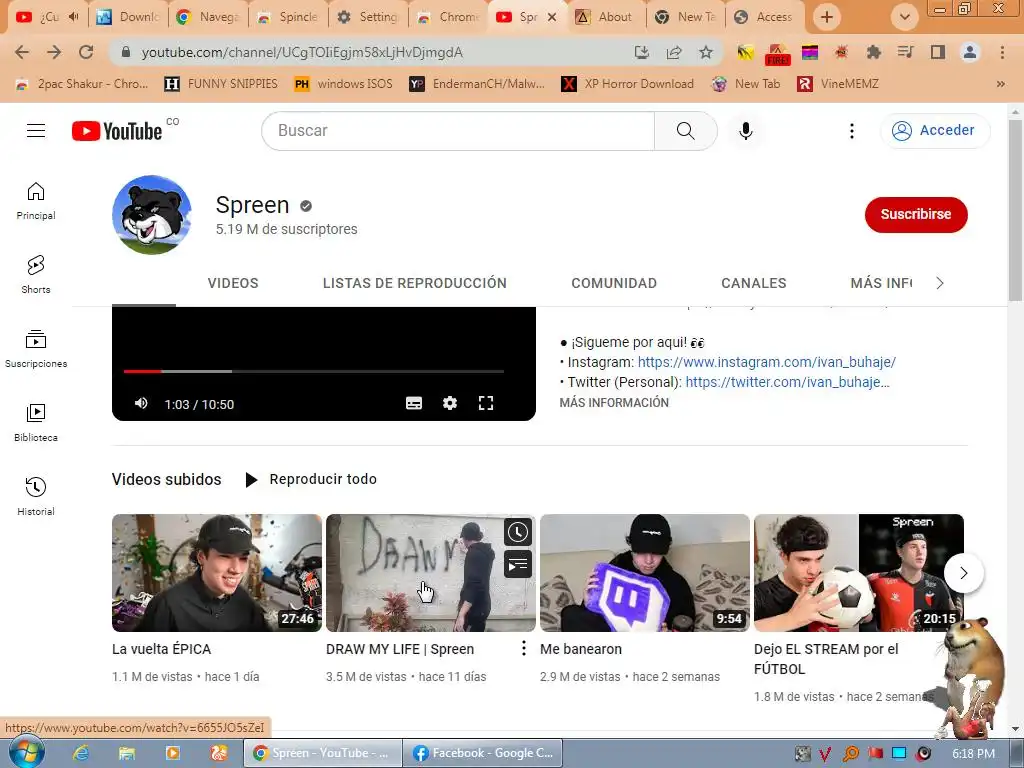Launch Internet Explorer from taskbar
The height and width of the screenshot is (768, 1024).
click(80, 753)
